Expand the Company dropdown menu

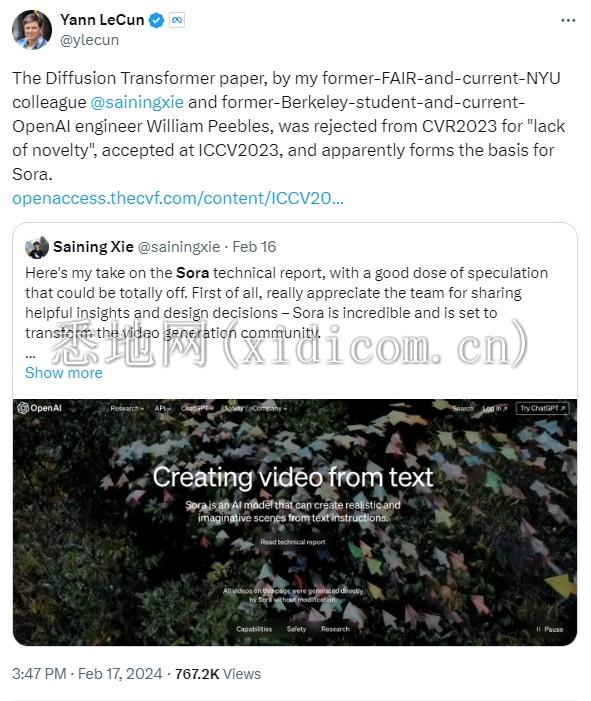tap(270, 408)
